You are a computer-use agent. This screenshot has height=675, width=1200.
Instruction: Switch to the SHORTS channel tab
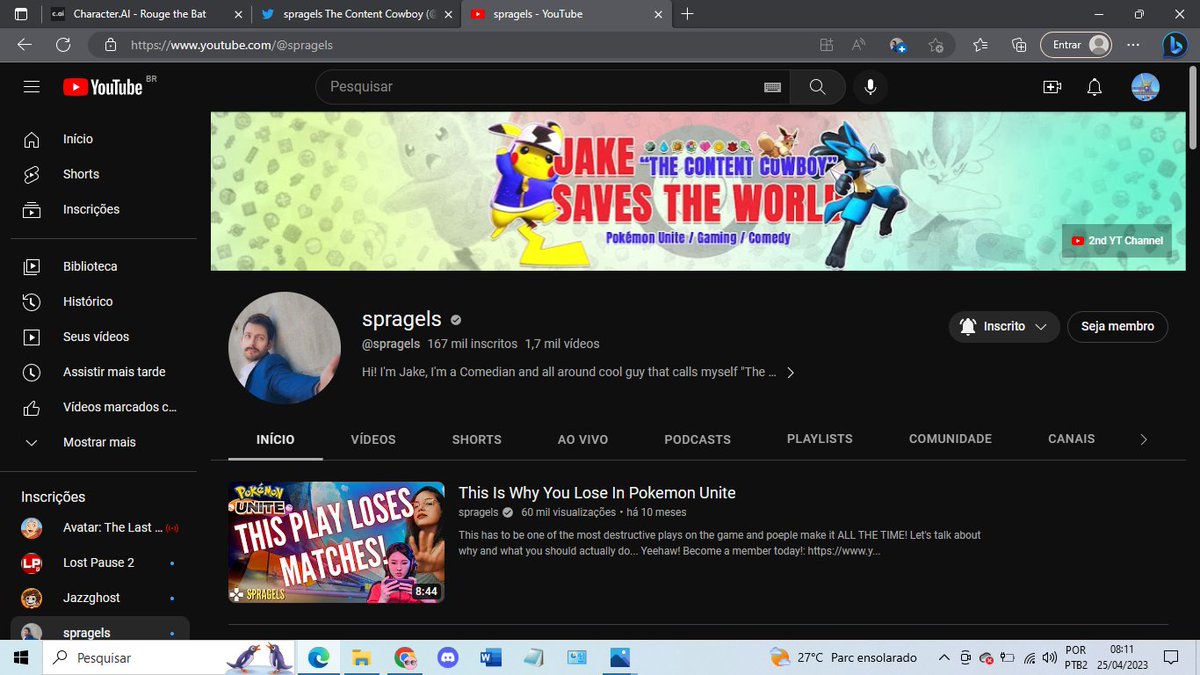click(x=477, y=439)
